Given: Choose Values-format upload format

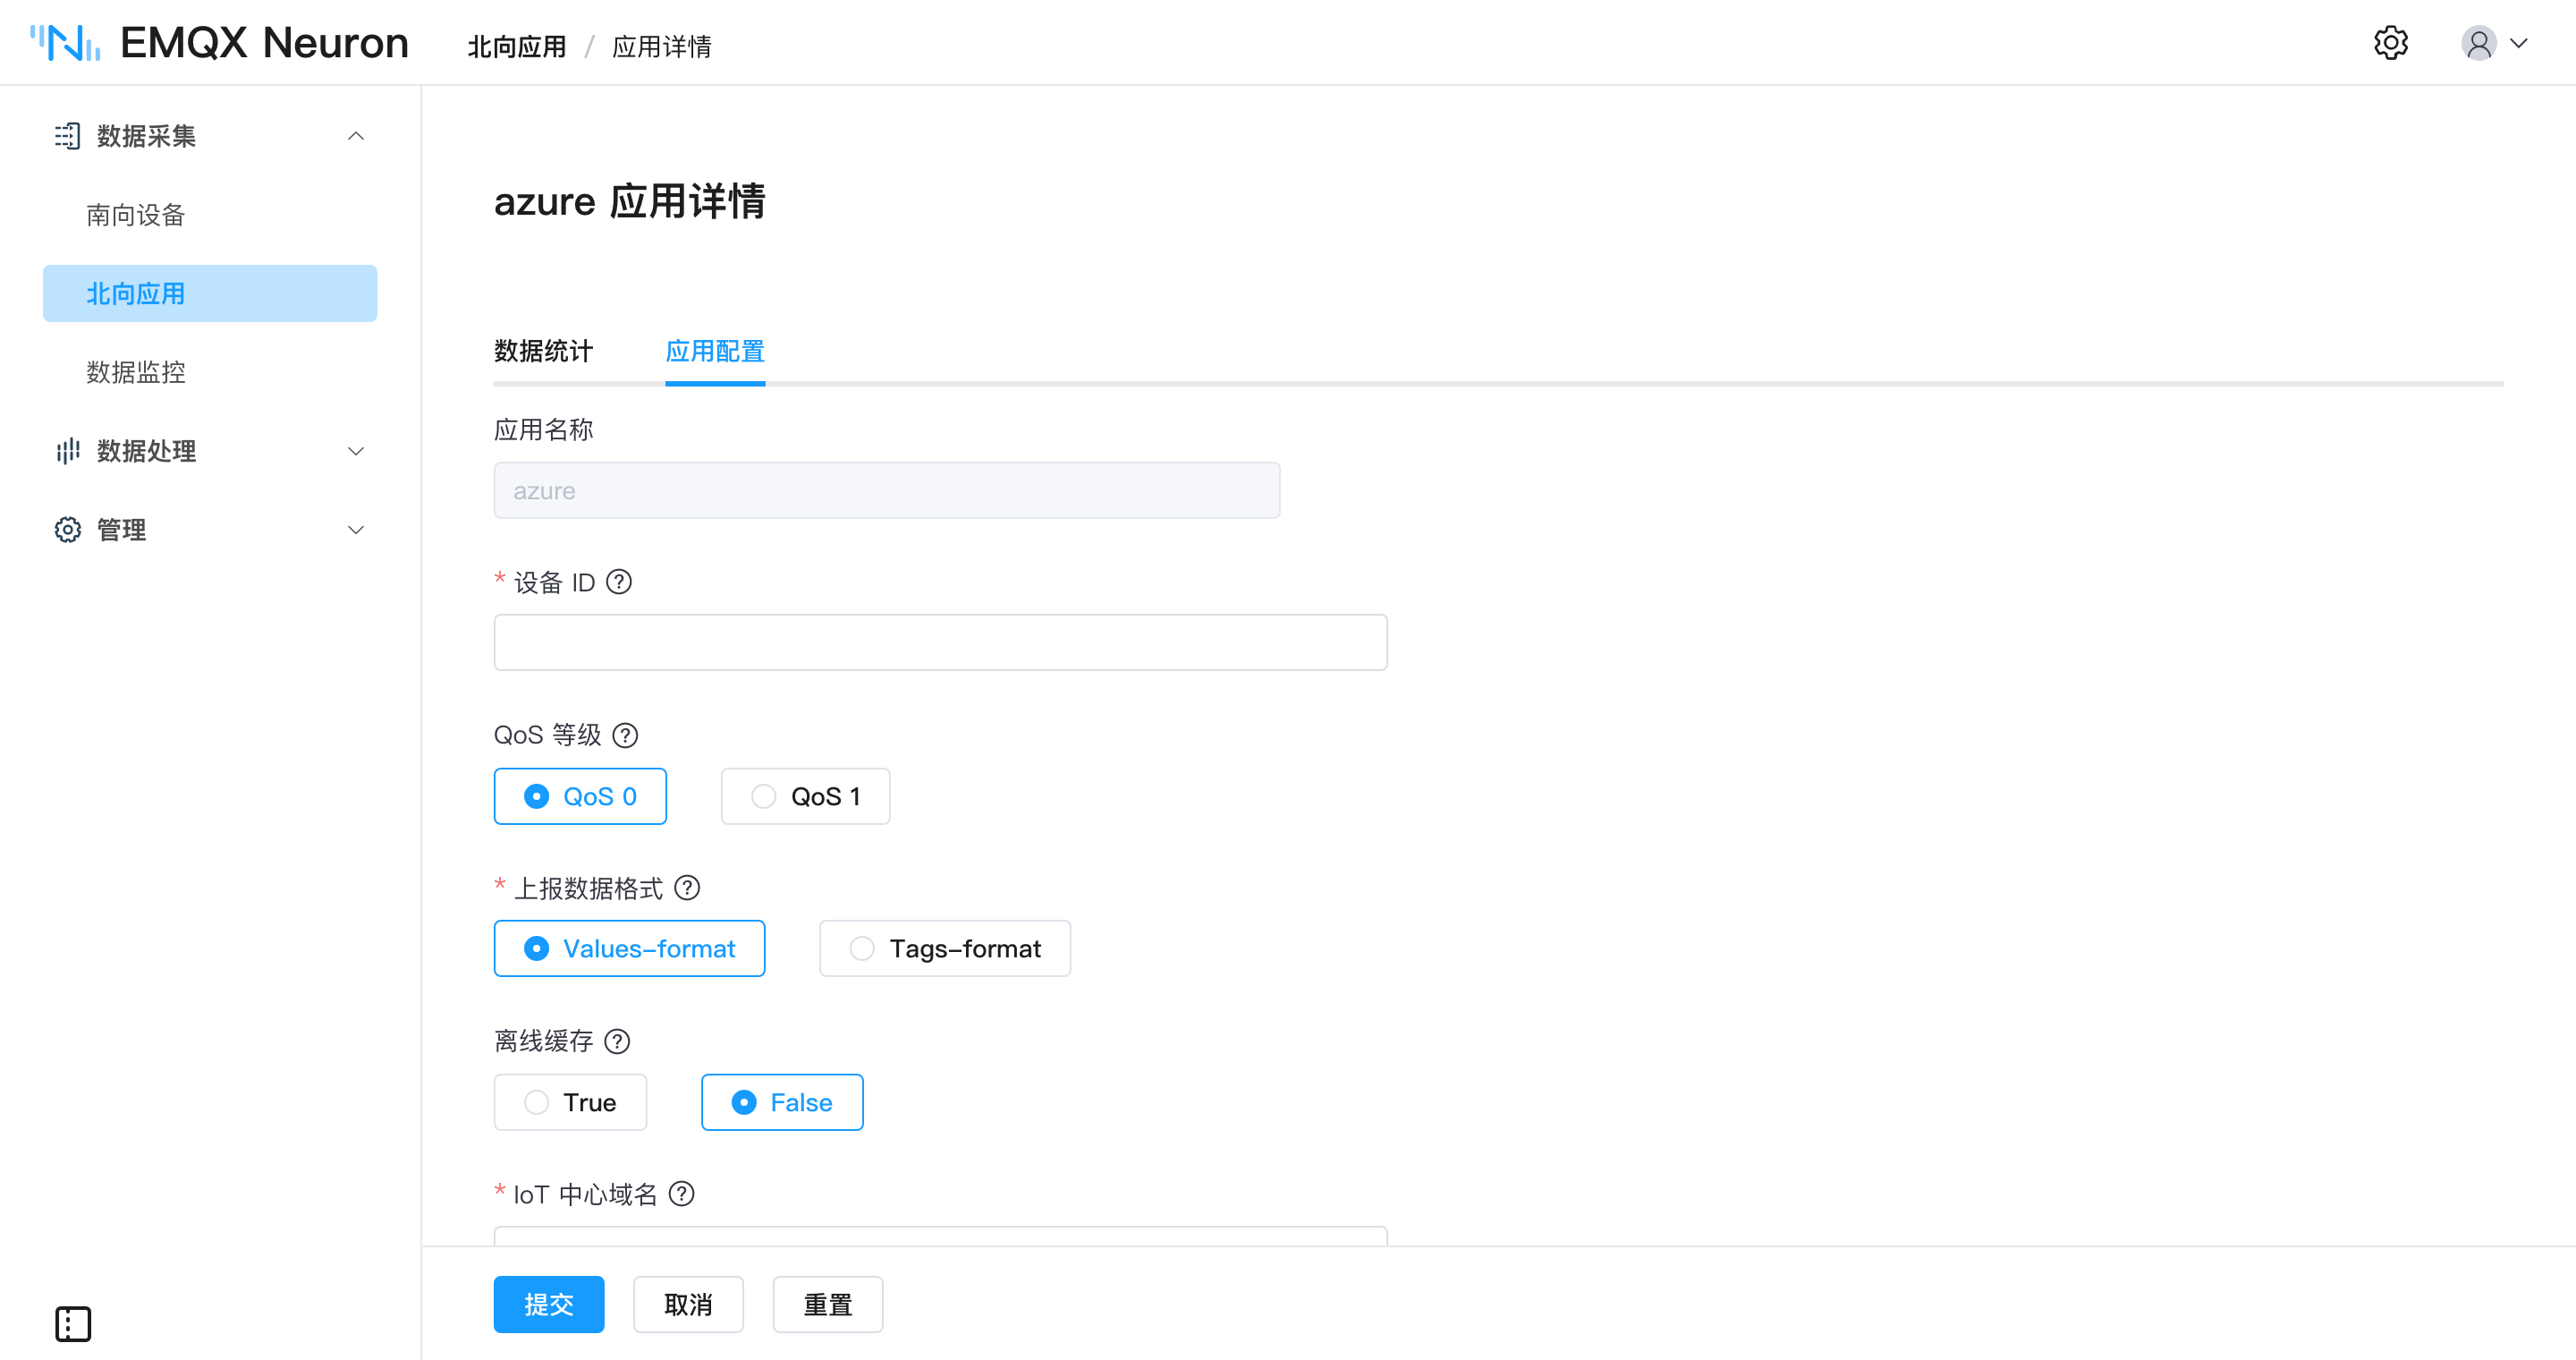Looking at the screenshot, I should [x=629, y=948].
